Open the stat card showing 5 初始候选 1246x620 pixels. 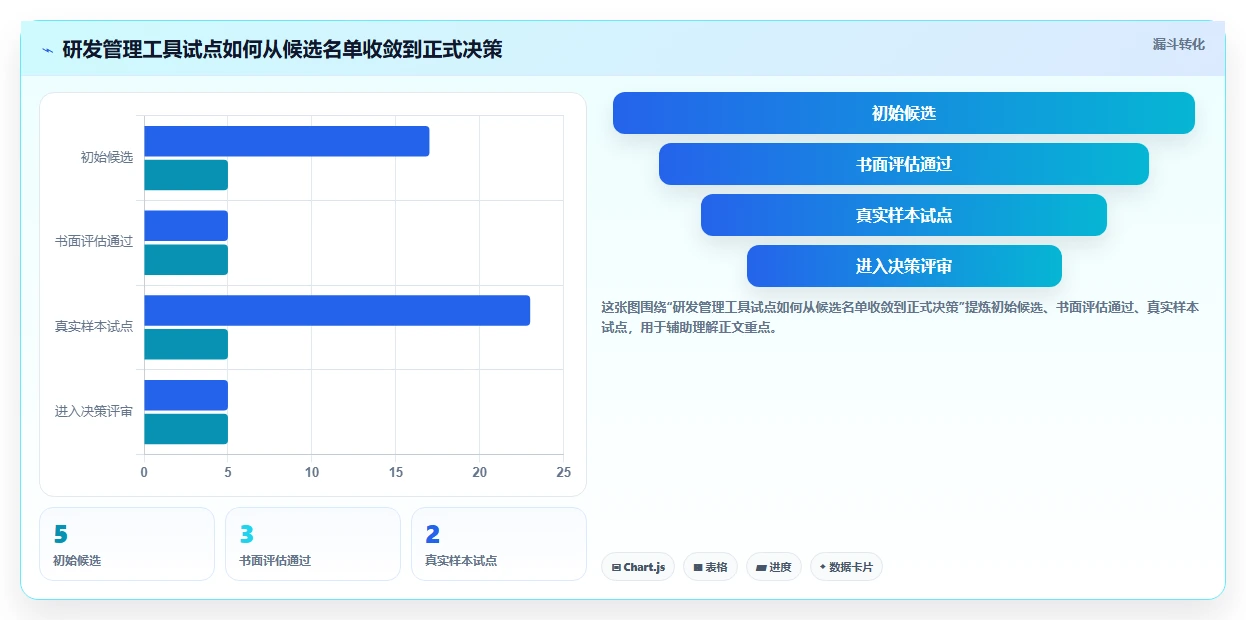[127, 544]
